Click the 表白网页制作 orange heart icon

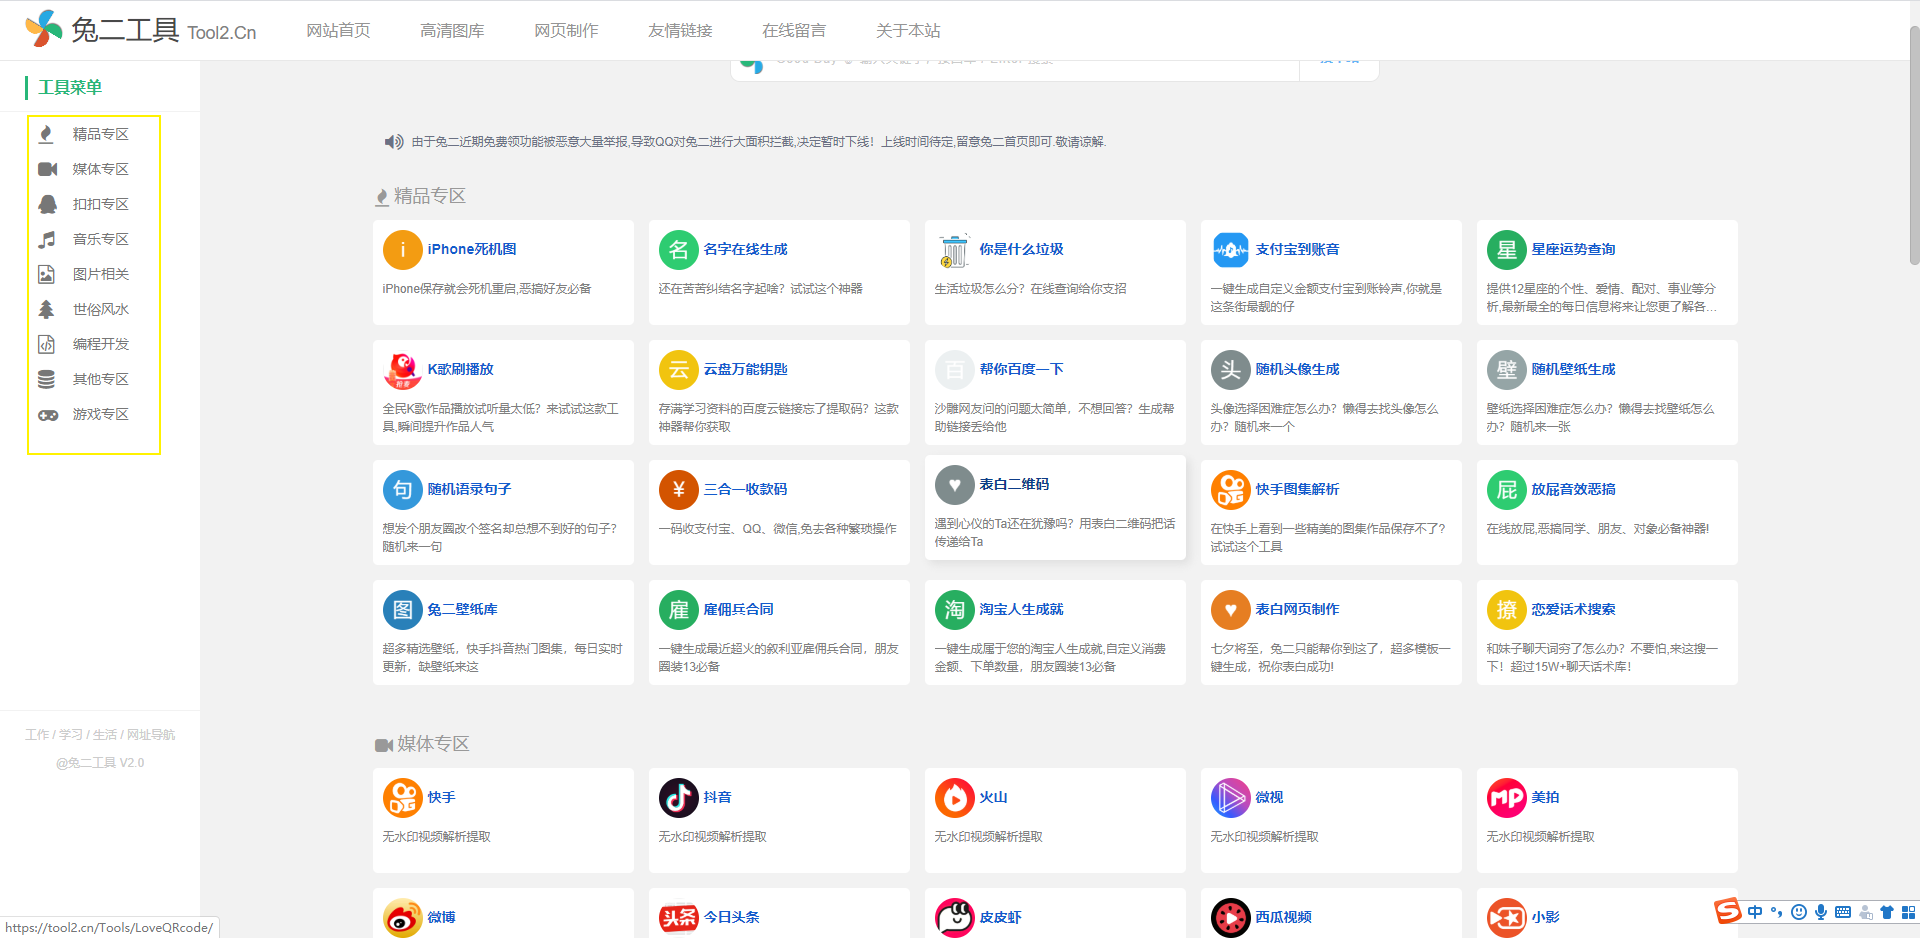click(1230, 610)
